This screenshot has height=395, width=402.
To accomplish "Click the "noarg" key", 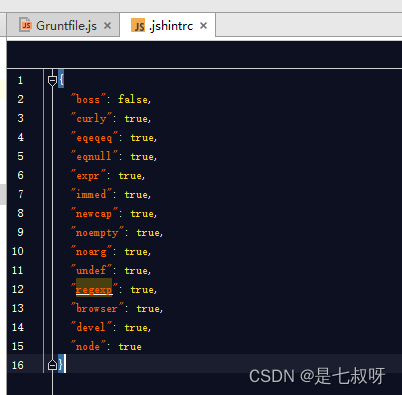I will coord(91,251).
